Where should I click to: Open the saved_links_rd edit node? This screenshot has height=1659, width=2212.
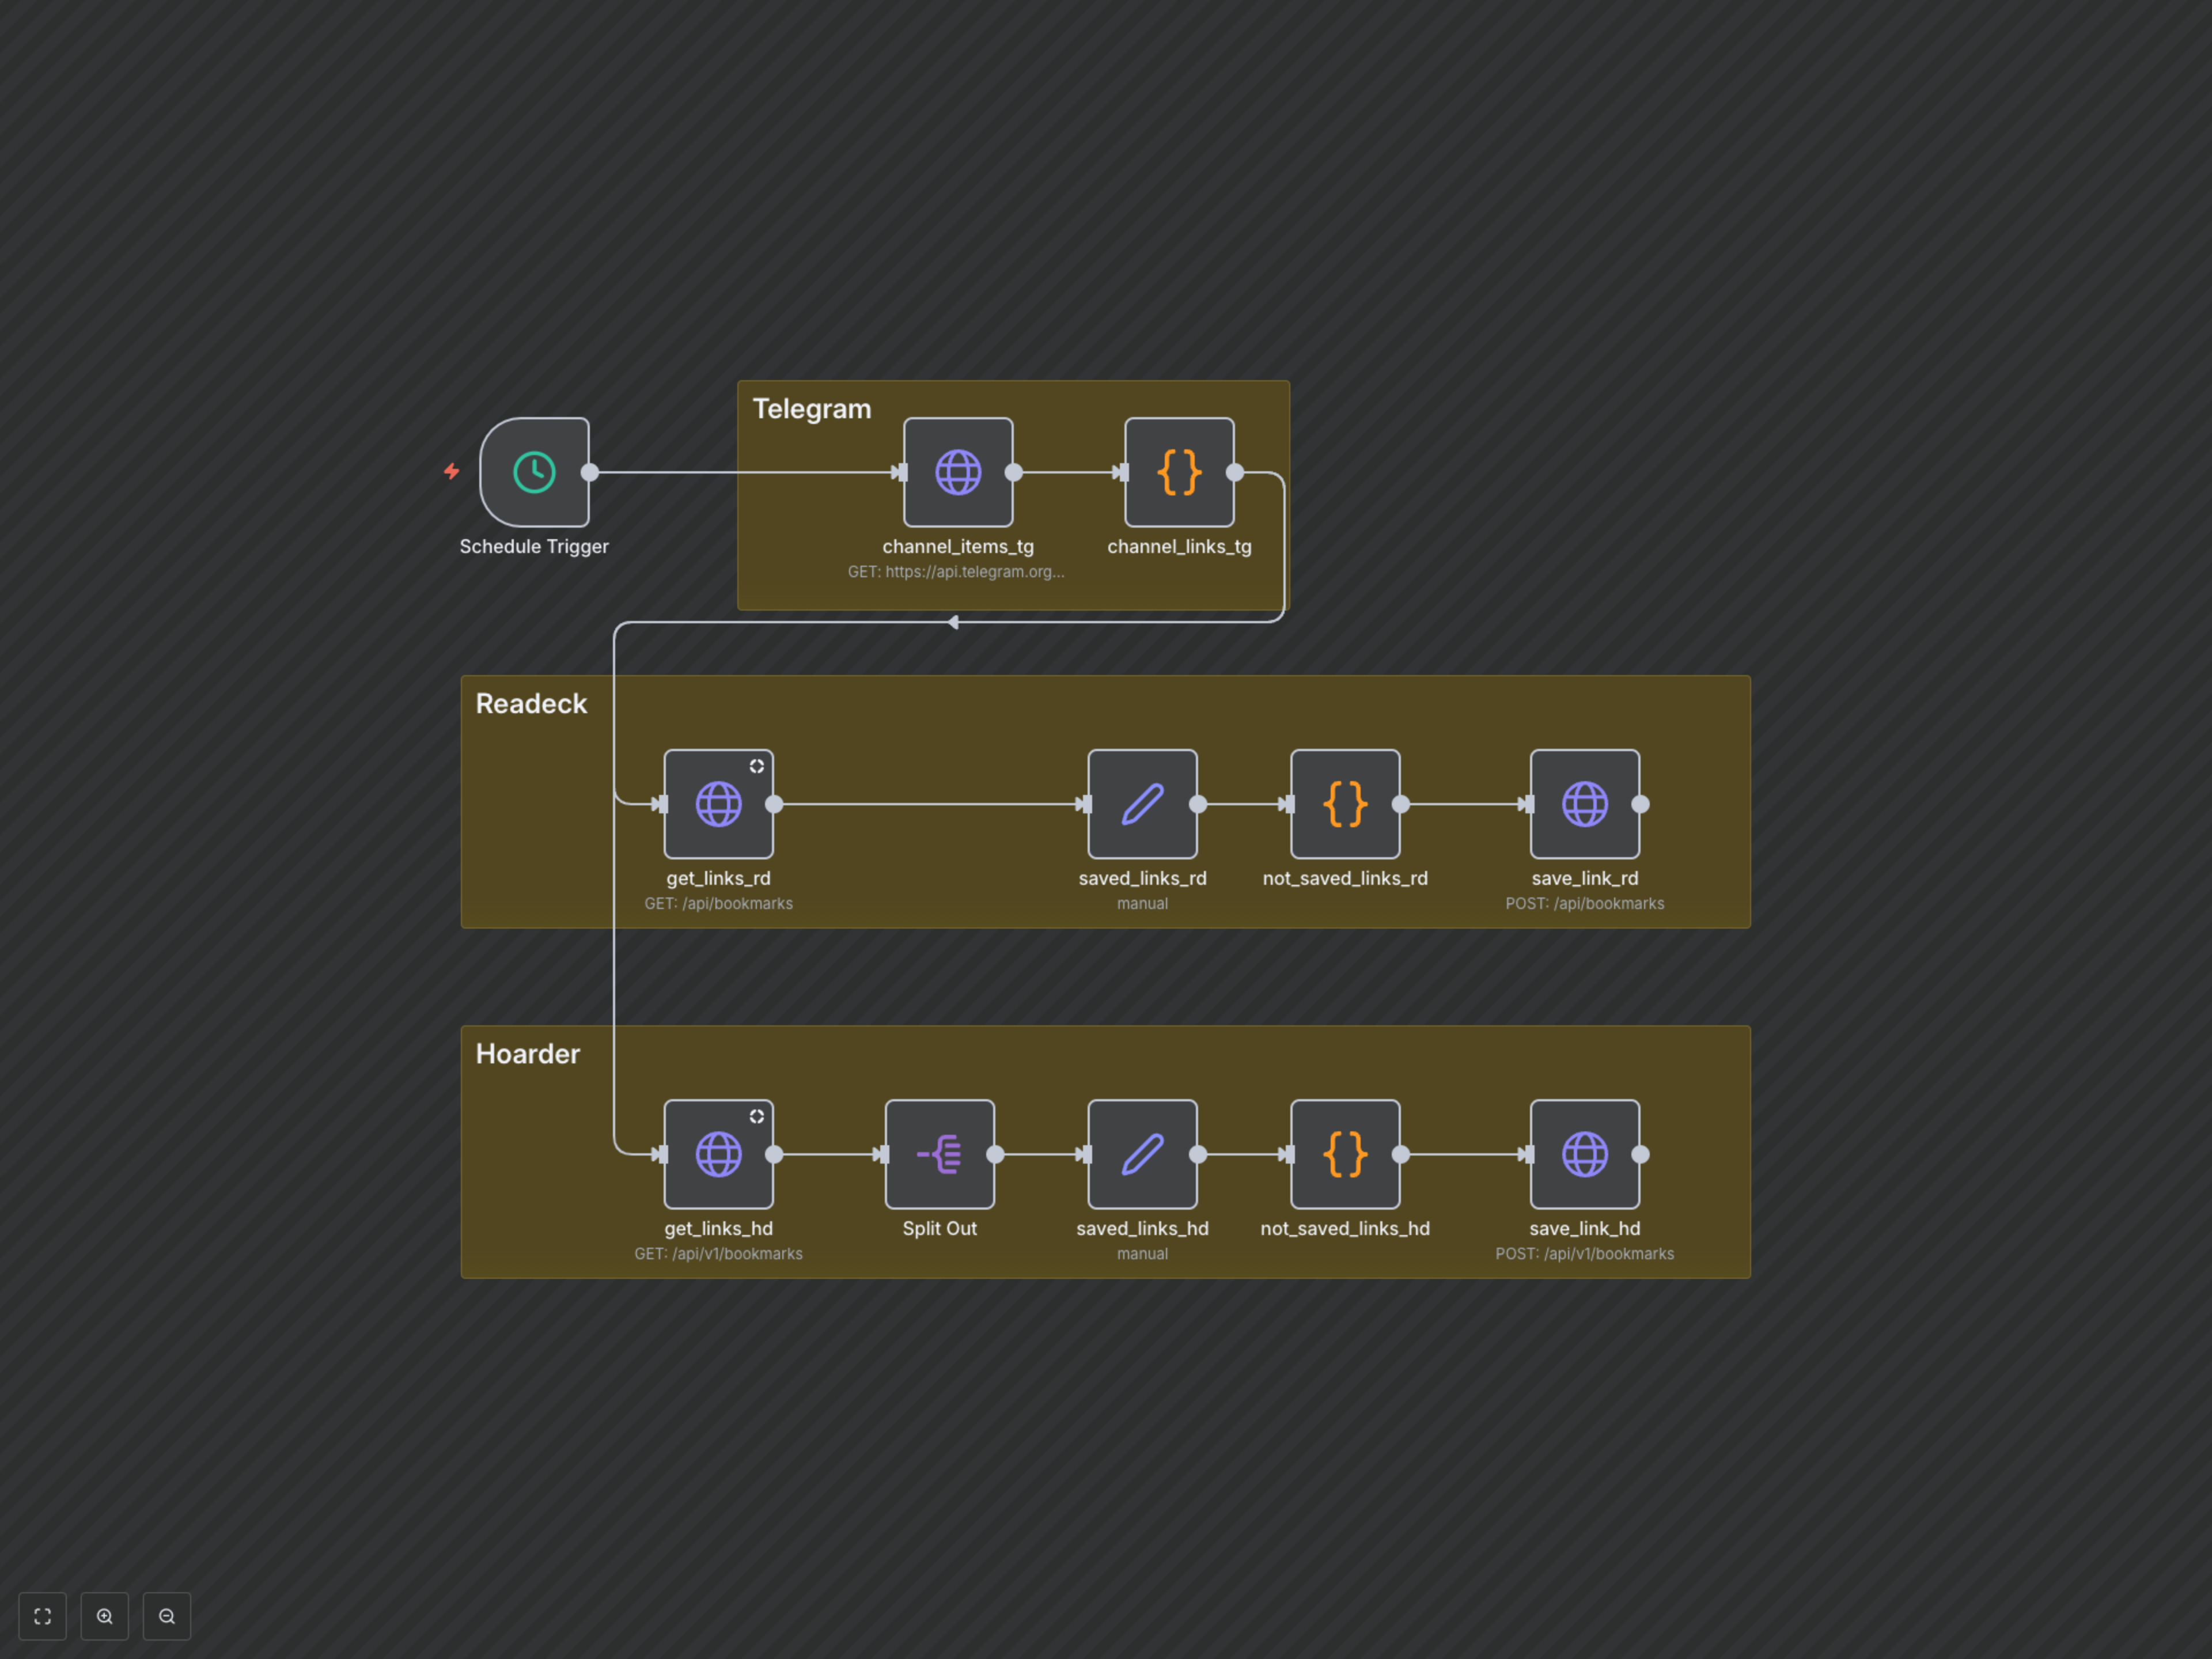(1142, 804)
